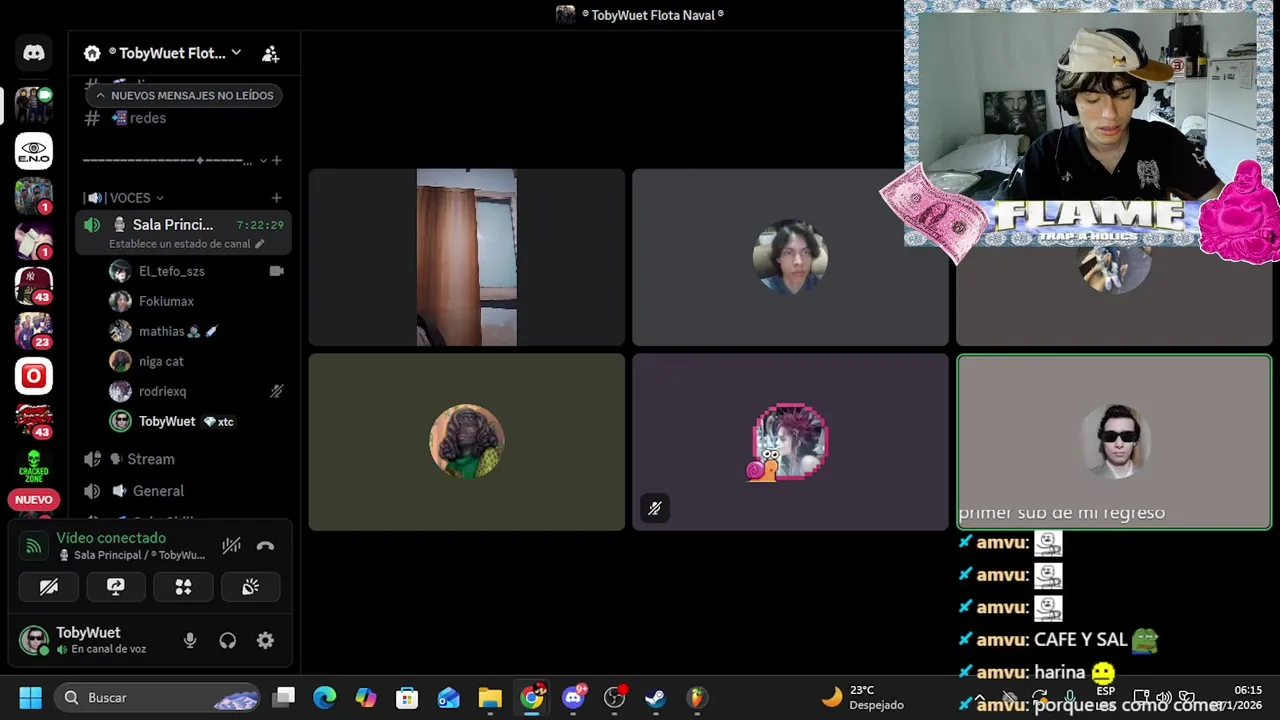Open Discord home direct messages

click(x=34, y=53)
